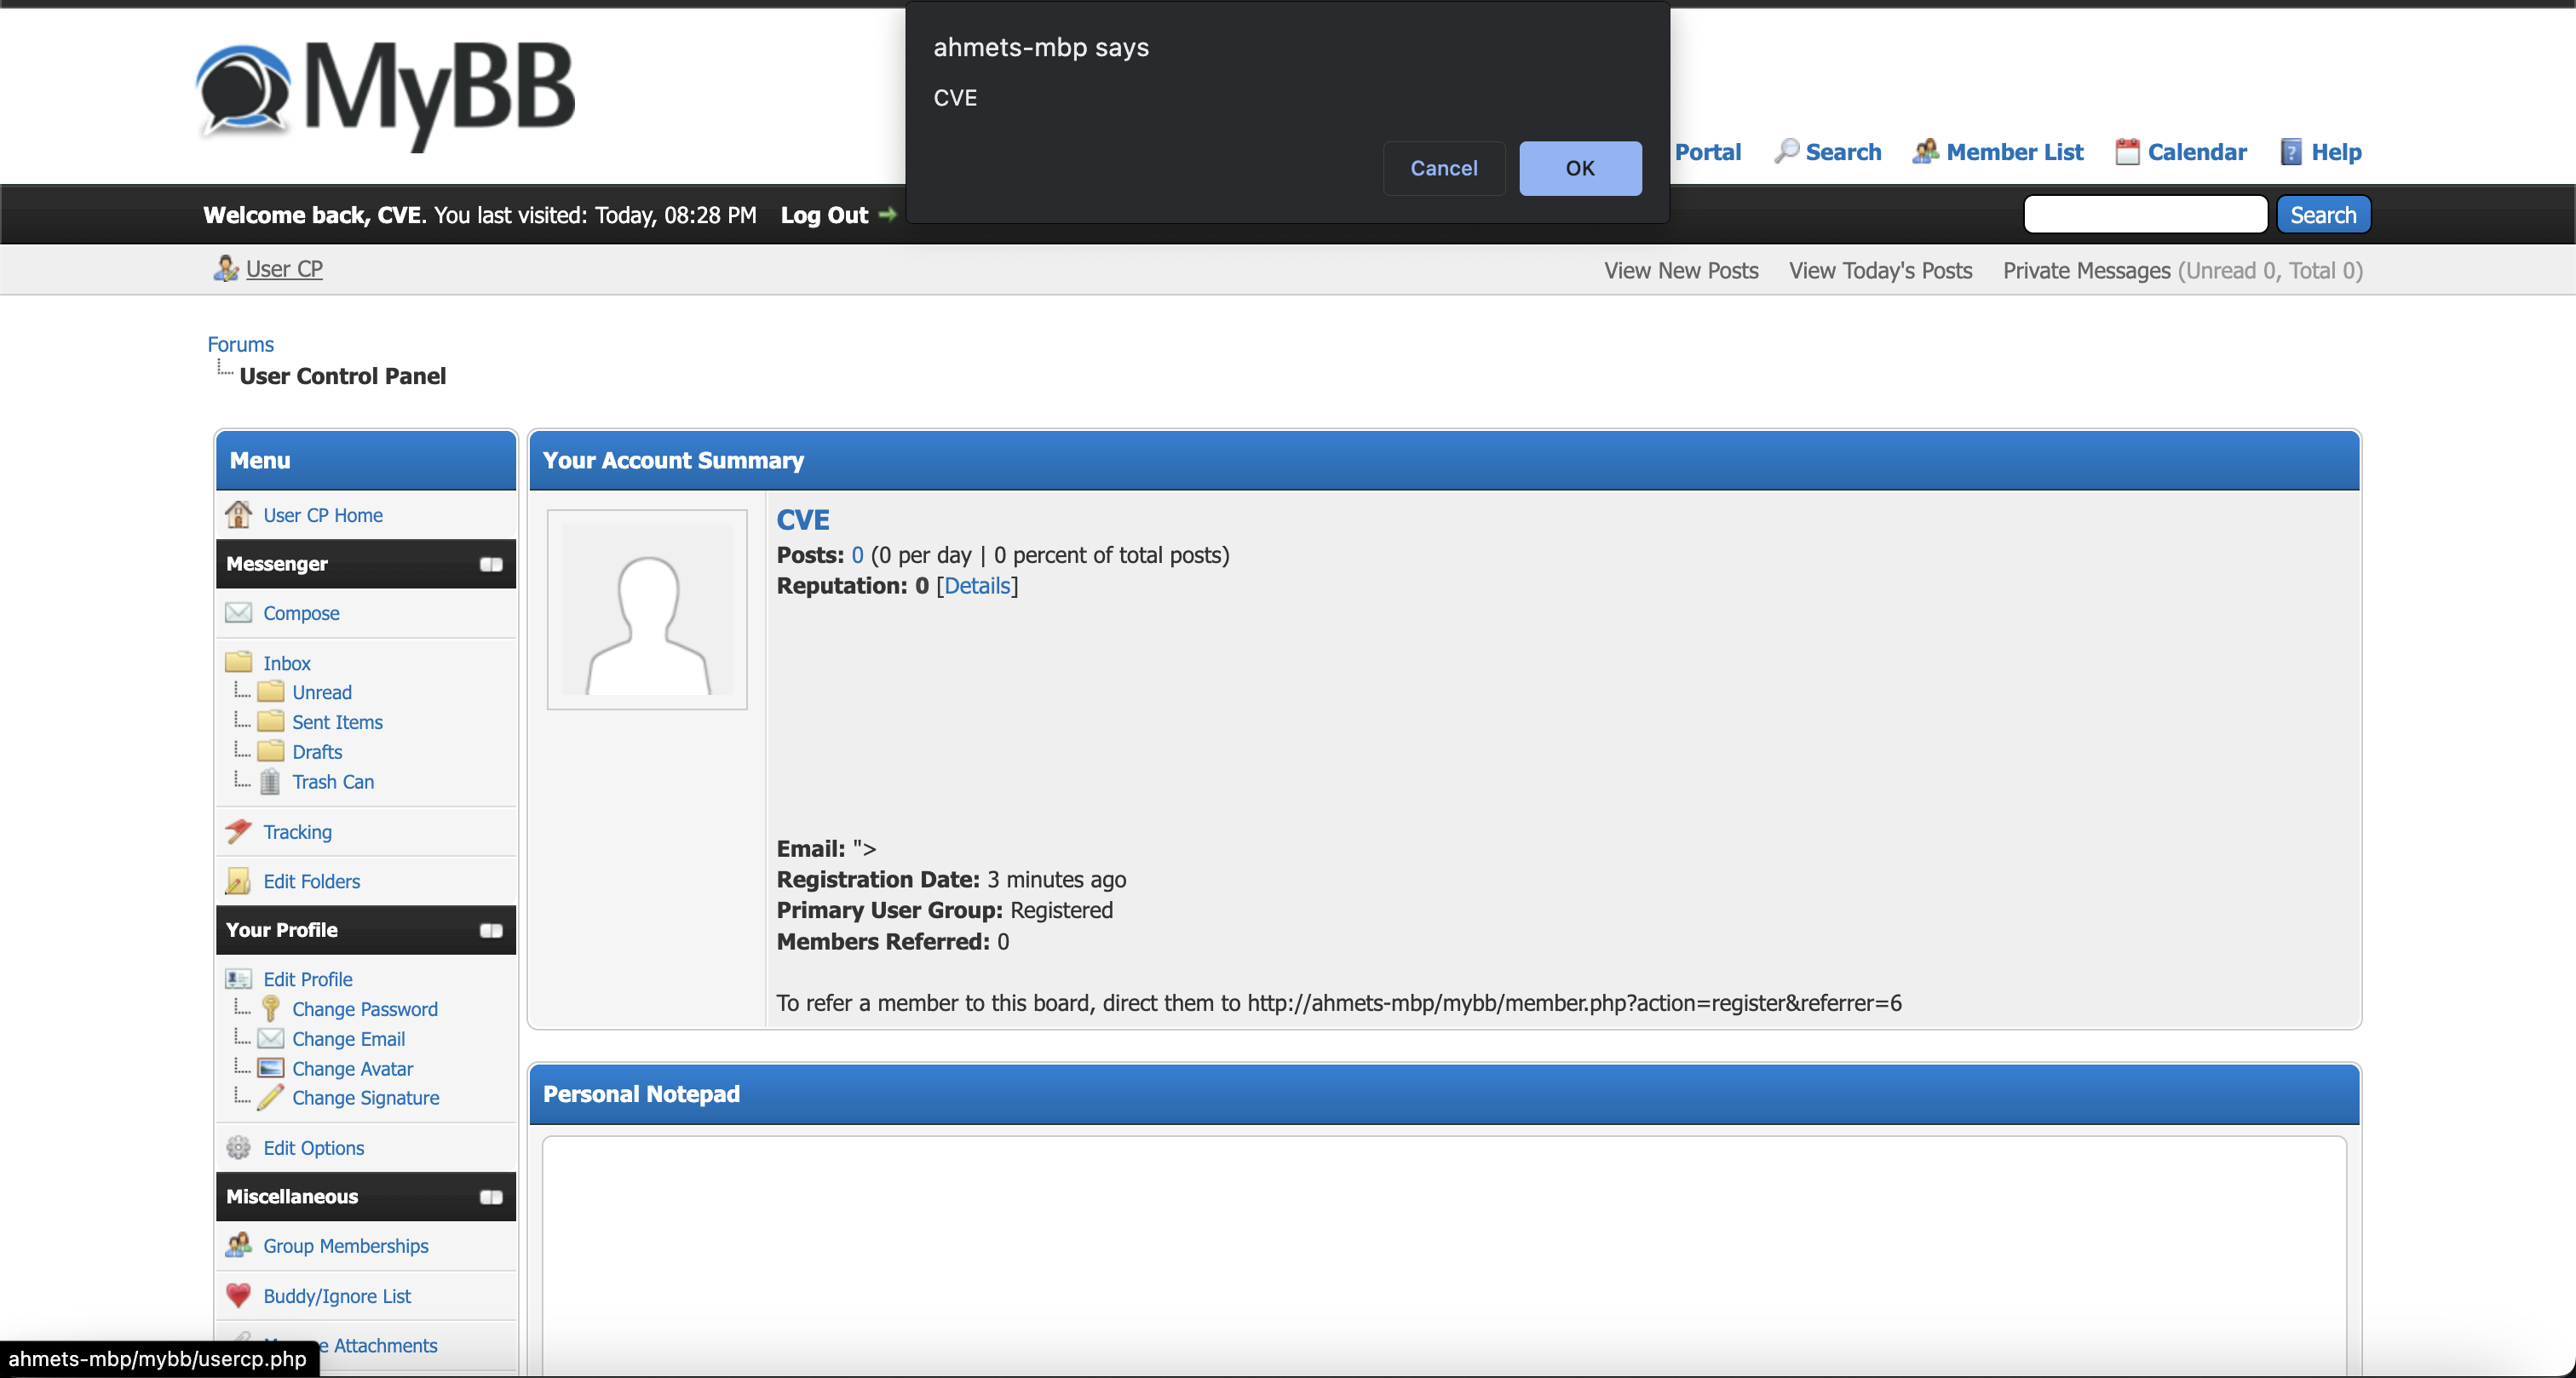Click inside the Personal Notepad text area

tap(1443, 1255)
